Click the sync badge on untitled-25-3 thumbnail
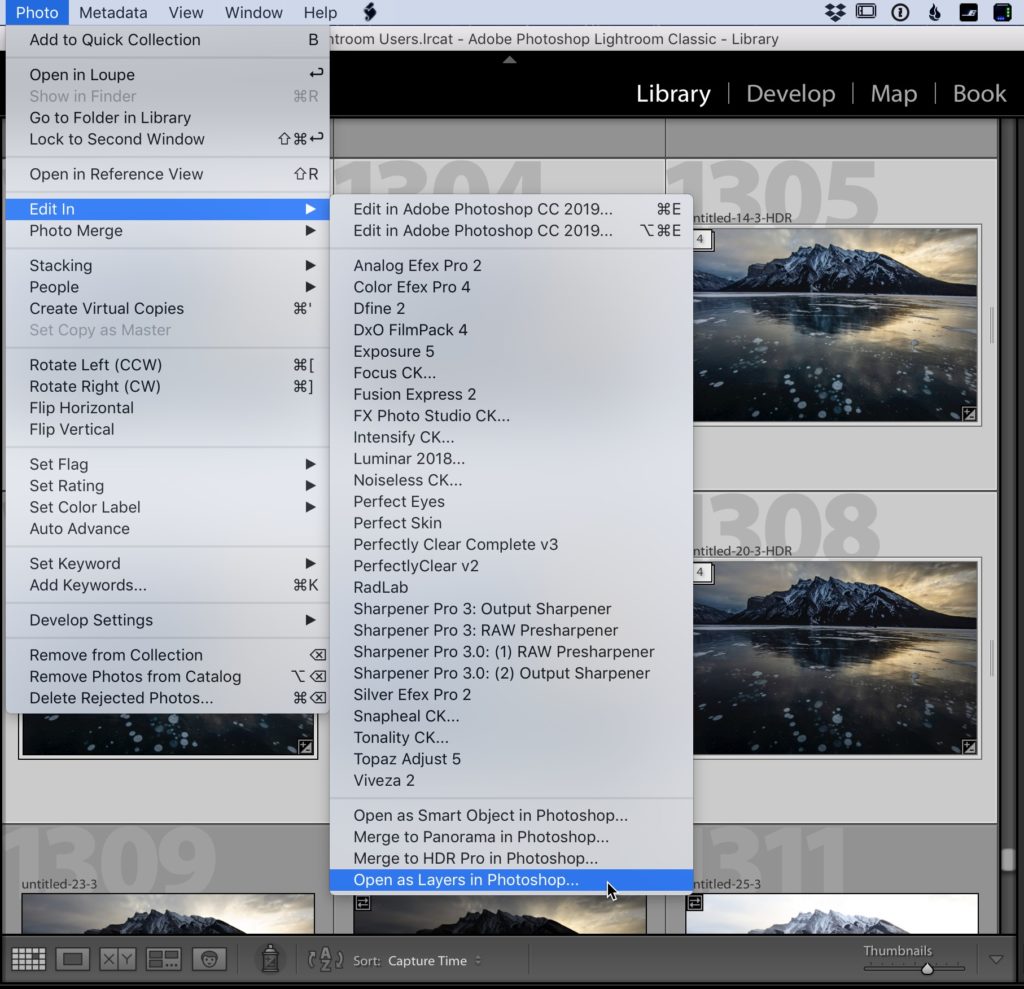 pos(695,903)
